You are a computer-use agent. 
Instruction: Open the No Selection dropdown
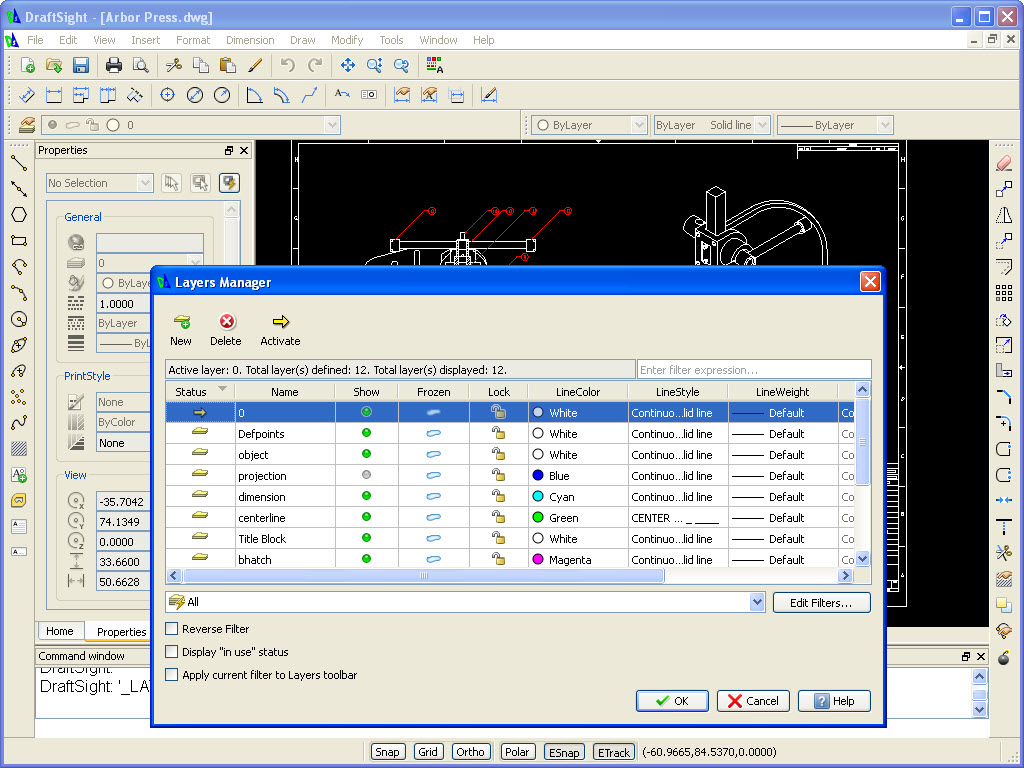click(x=145, y=183)
